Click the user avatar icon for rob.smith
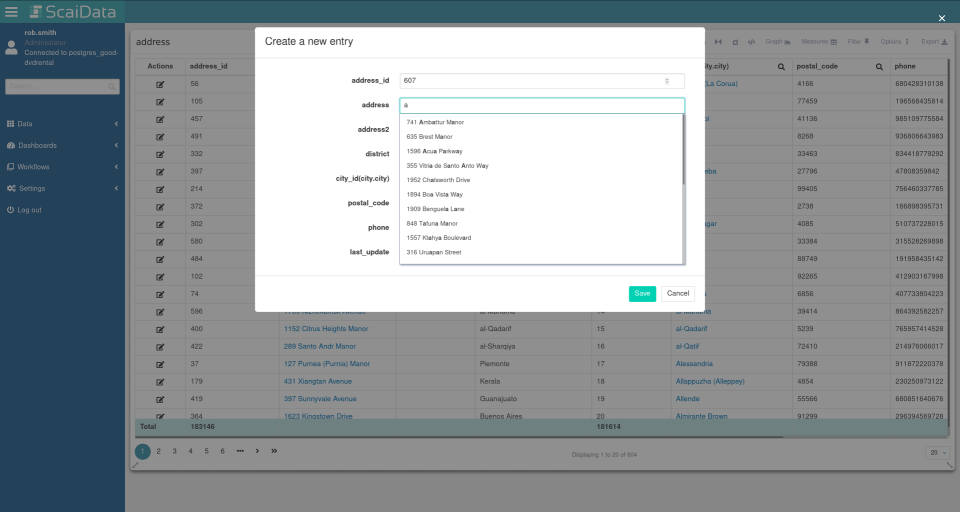960x512 pixels. [x=11, y=47]
